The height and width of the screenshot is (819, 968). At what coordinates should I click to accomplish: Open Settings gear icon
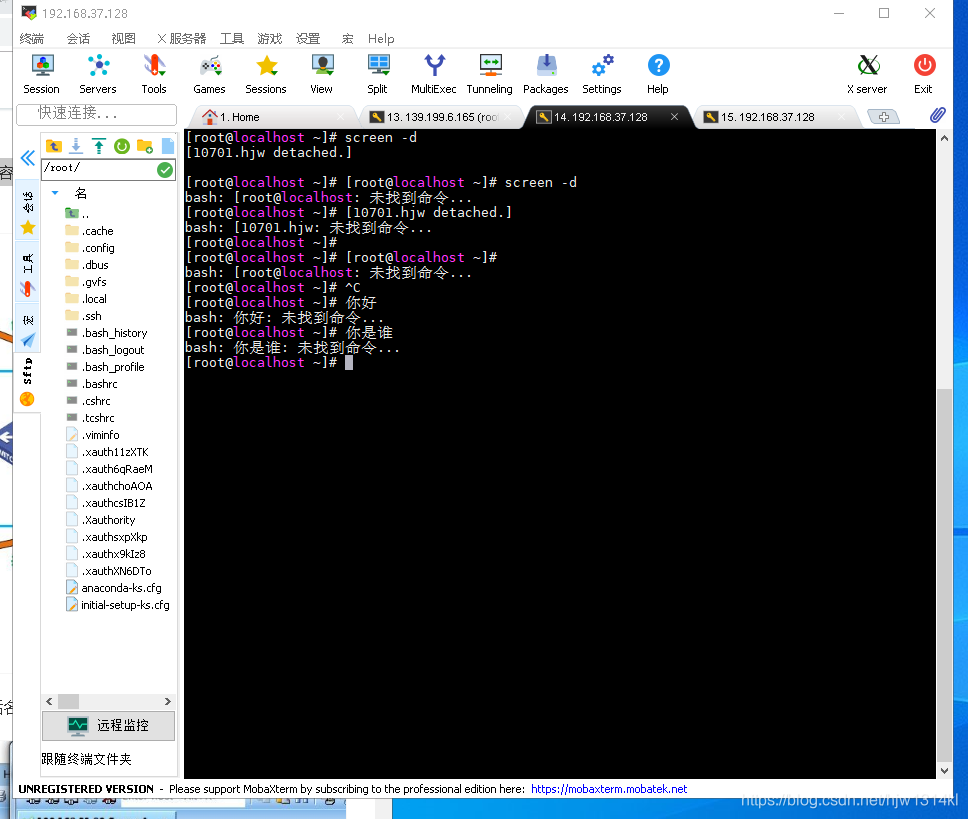click(602, 75)
